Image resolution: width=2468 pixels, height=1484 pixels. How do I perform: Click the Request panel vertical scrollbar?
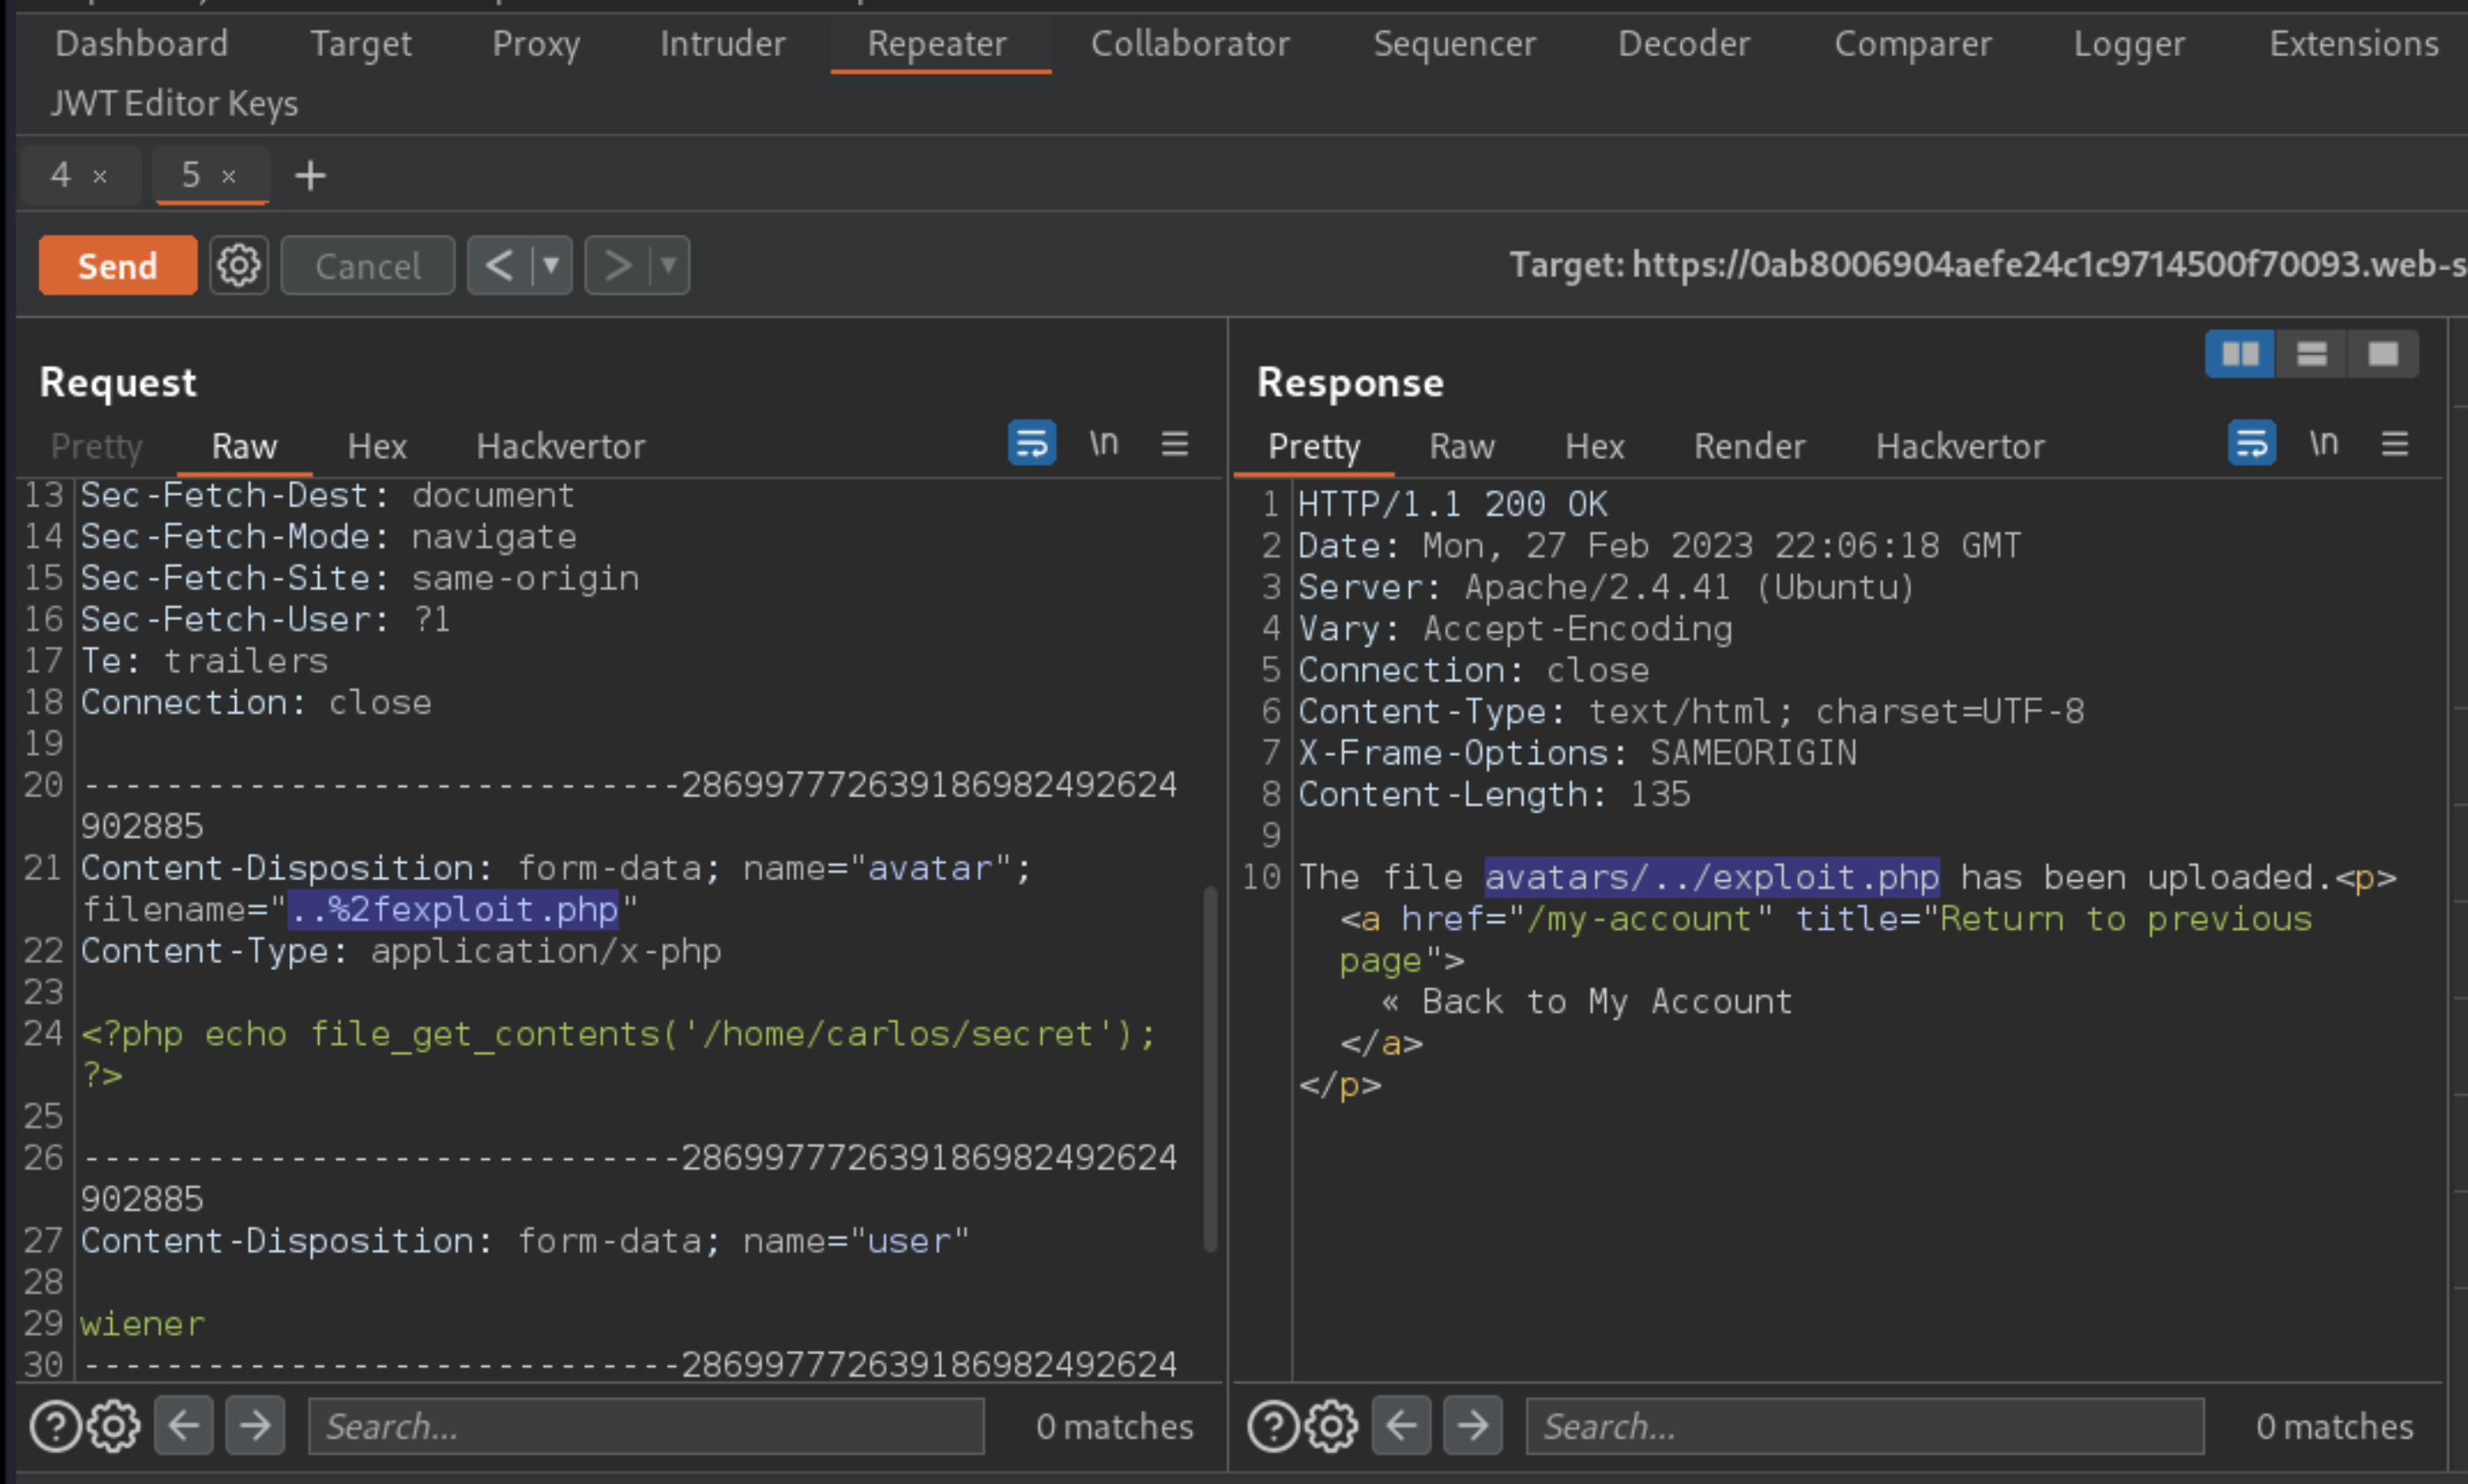(1210, 1068)
